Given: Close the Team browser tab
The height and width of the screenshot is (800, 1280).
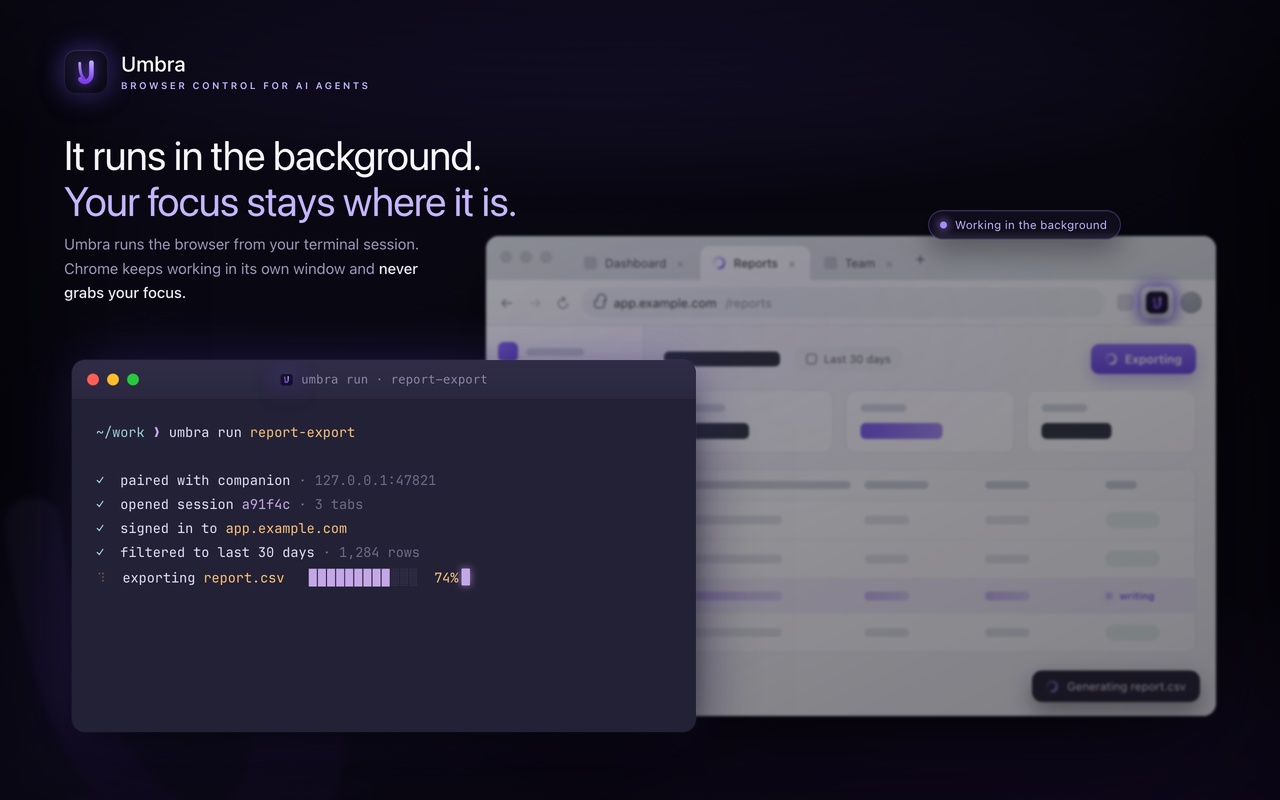Looking at the screenshot, I should [890, 264].
